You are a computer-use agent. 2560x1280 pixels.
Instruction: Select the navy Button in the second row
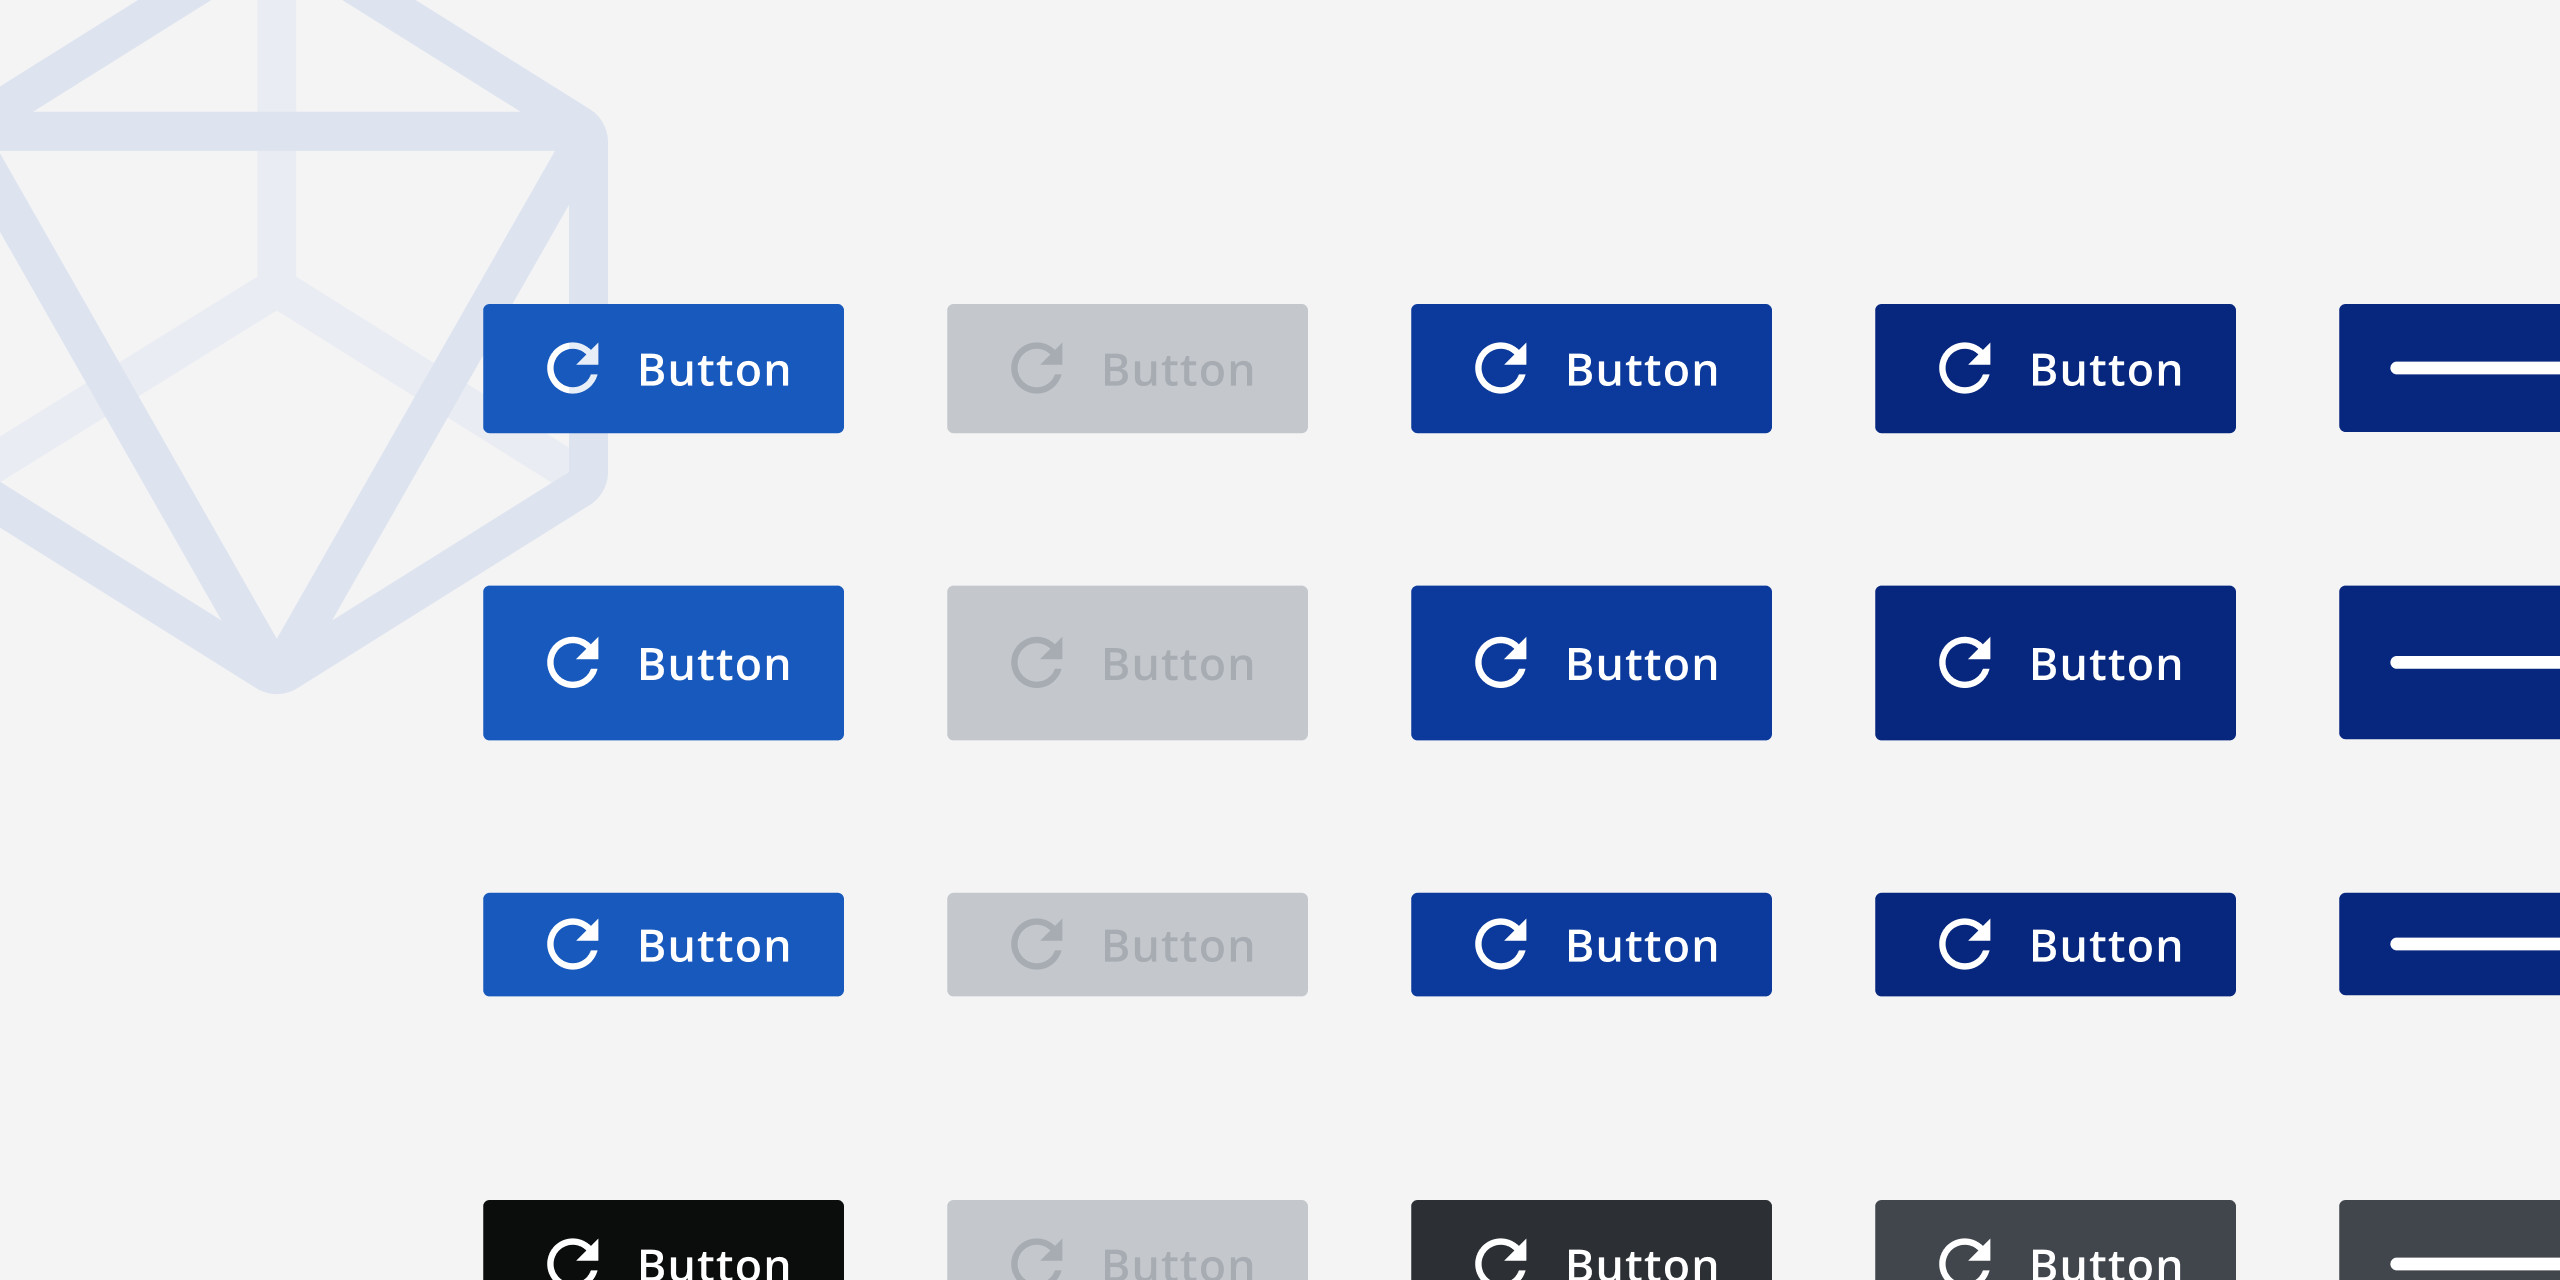(2055, 662)
